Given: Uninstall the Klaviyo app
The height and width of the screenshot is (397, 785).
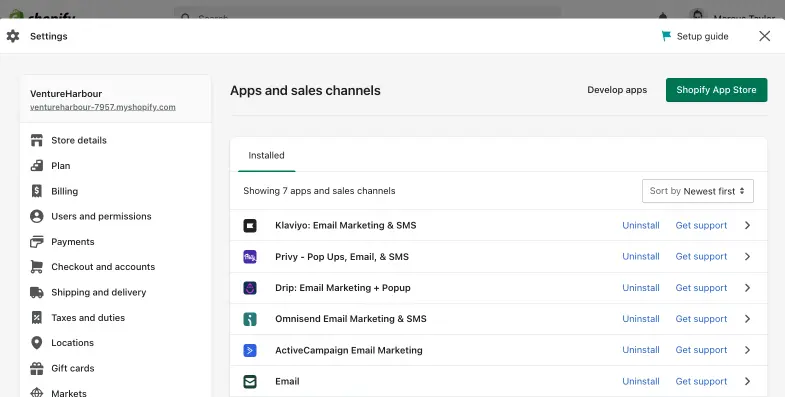Looking at the screenshot, I should point(641,225).
